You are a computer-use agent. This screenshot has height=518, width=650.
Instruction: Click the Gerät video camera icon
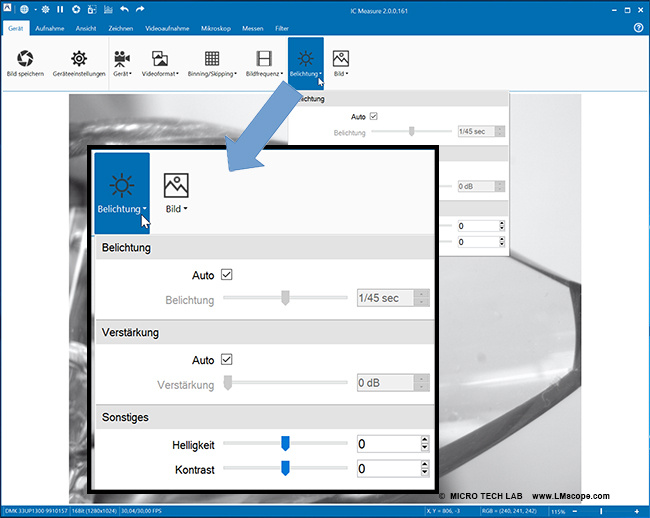(x=122, y=59)
